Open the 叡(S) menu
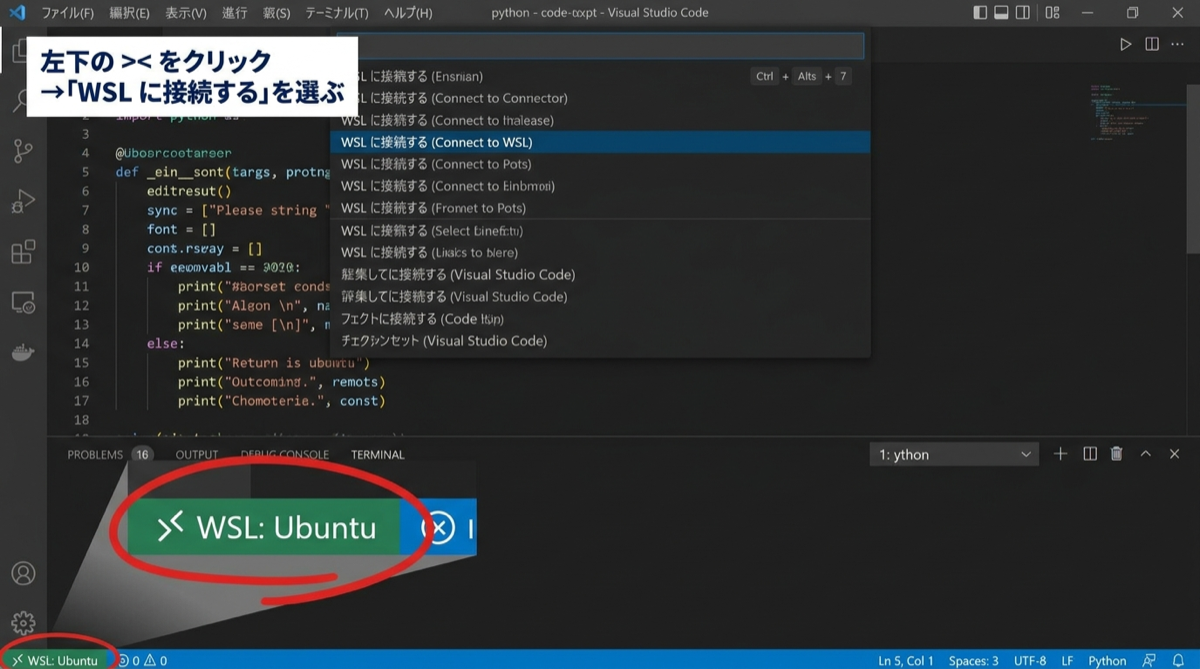The height and width of the screenshot is (669, 1200). (275, 13)
